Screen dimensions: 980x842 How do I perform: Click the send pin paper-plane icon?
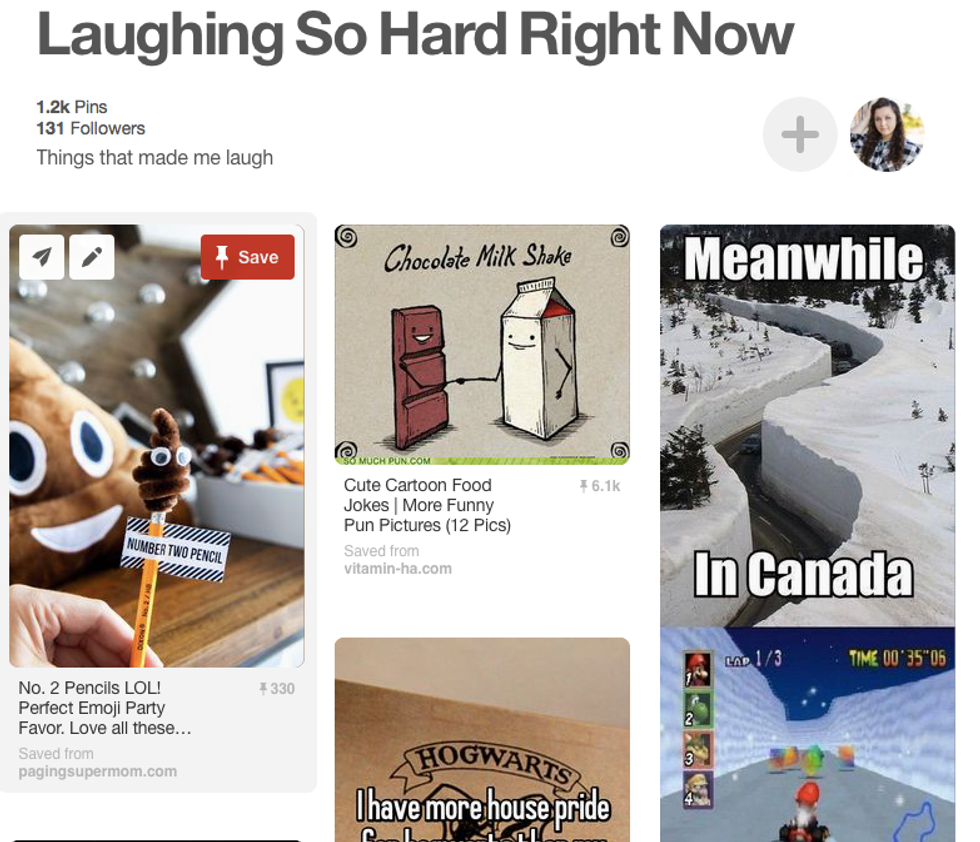coord(42,257)
